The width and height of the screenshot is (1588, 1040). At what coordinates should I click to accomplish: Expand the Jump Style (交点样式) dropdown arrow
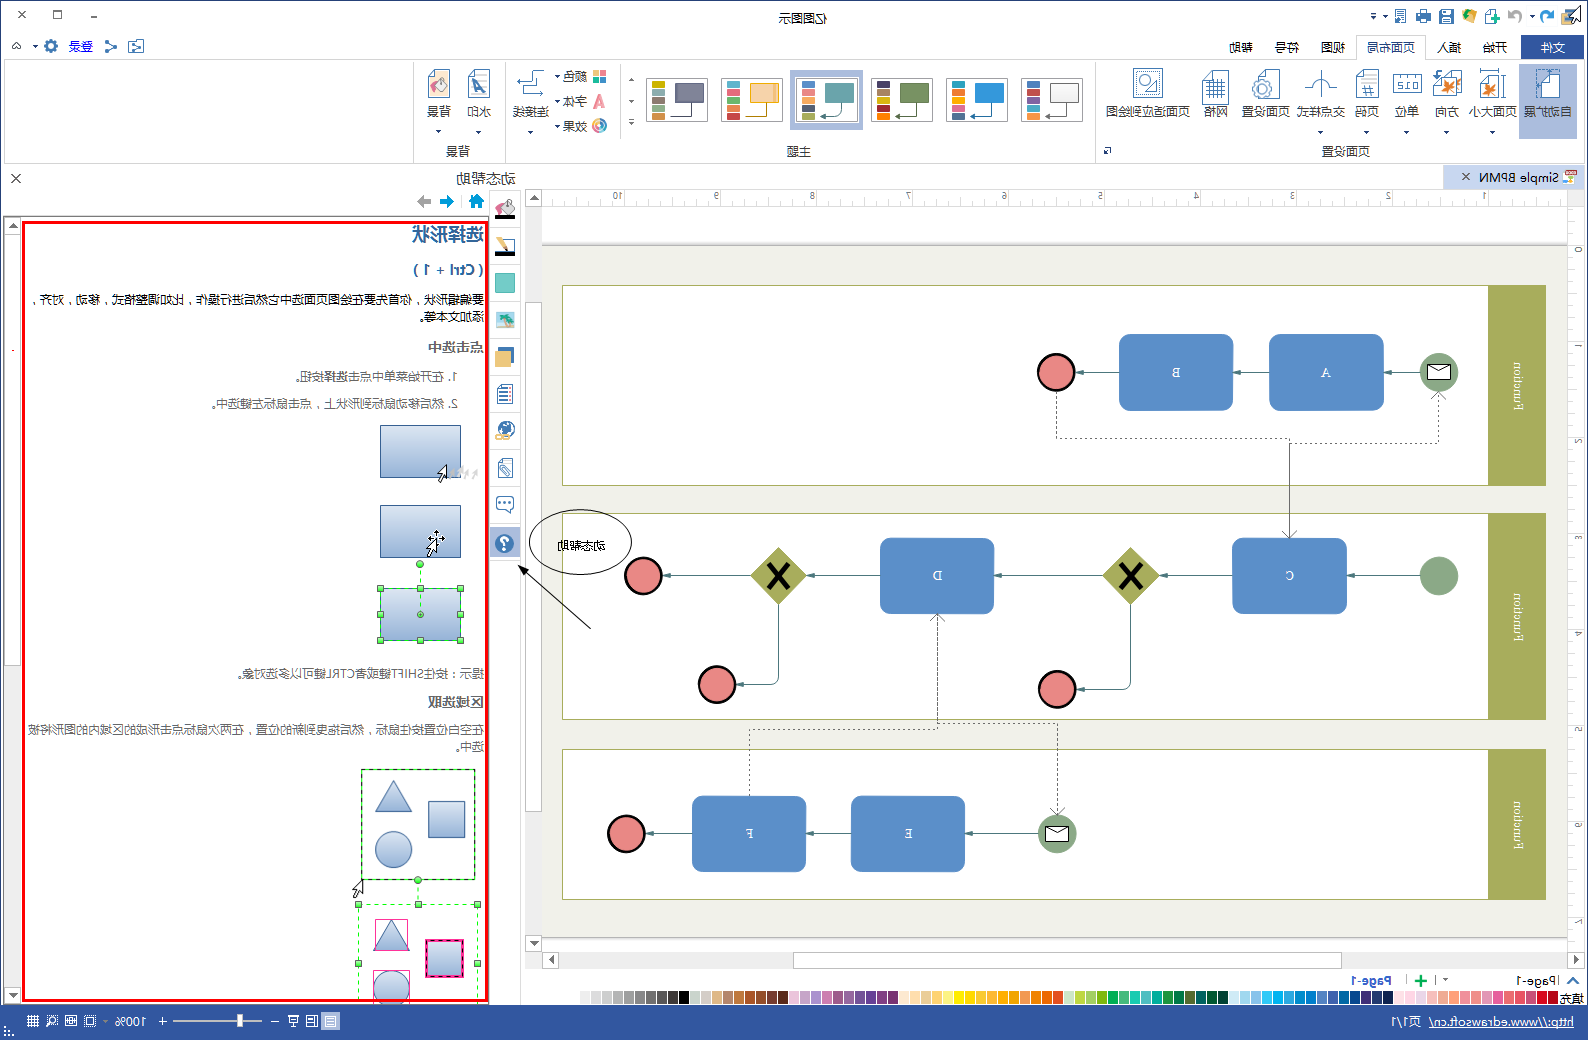[x=1320, y=132]
